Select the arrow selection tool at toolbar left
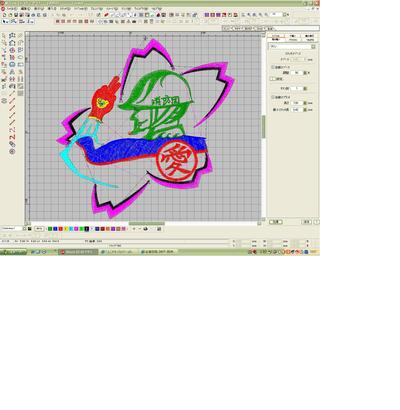400x410 pixels. pyautogui.click(x=5, y=21)
